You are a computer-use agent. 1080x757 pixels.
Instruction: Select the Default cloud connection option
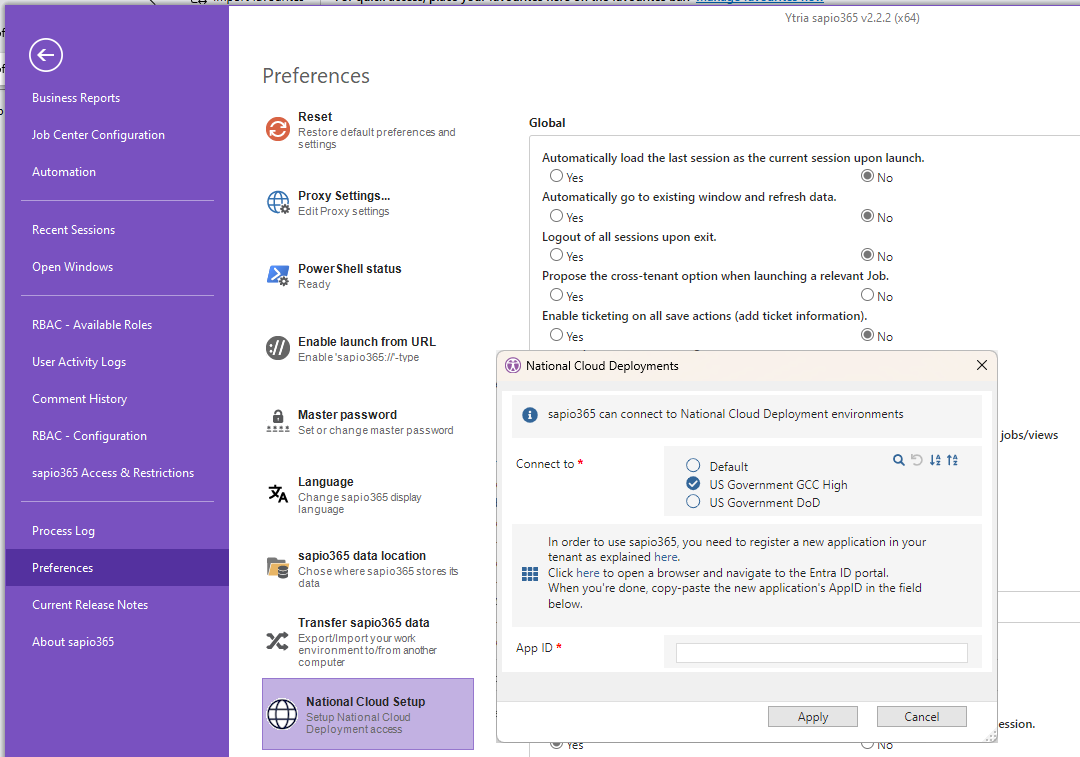pos(693,466)
